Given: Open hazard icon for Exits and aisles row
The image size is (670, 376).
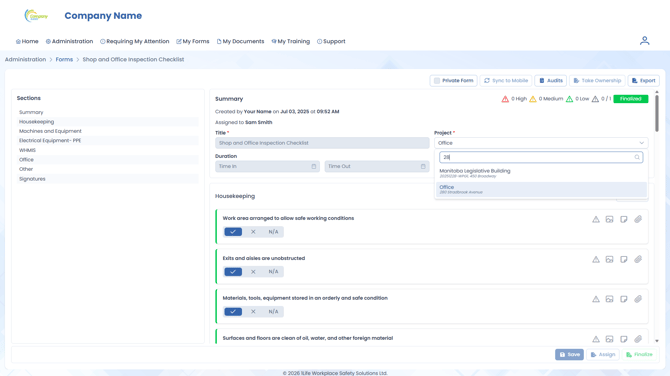Looking at the screenshot, I should tap(596, 259).
